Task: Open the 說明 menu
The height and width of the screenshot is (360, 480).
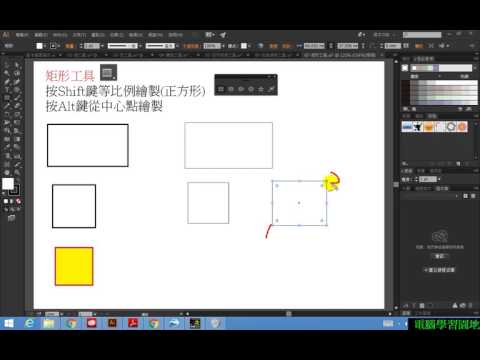Action: [175, 35]
